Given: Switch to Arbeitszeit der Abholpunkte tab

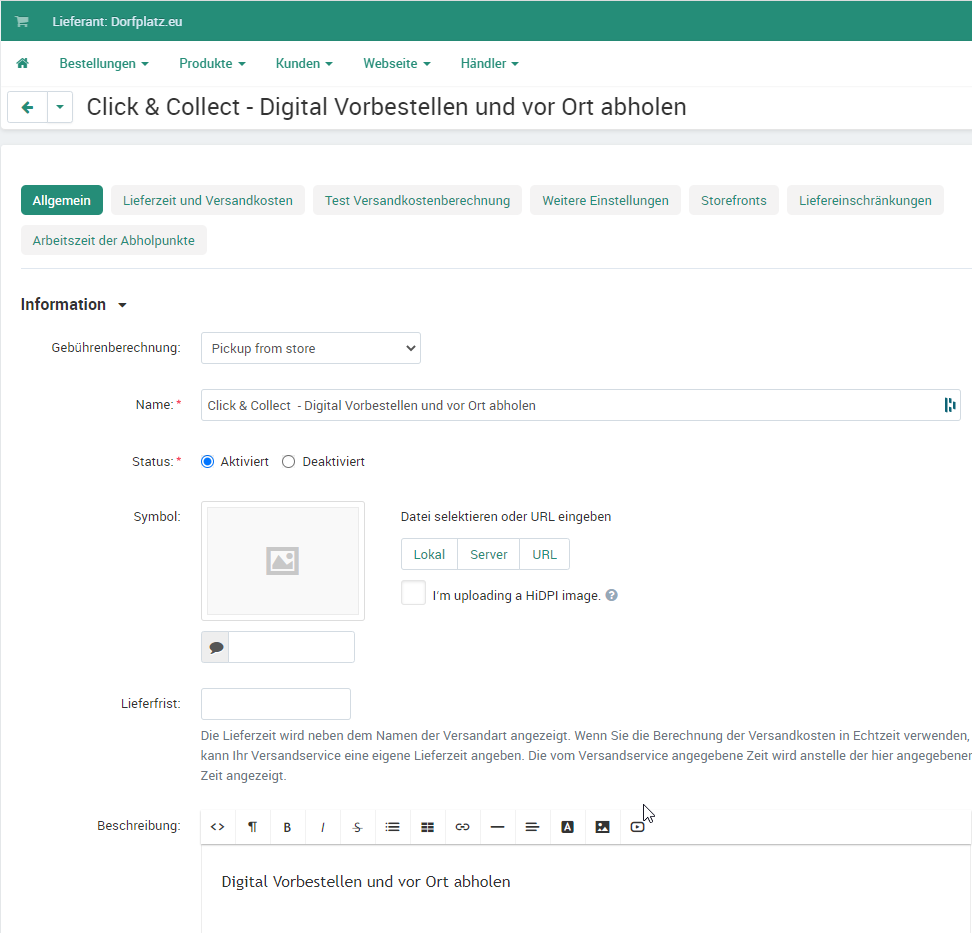Looking at the screenshot, I should click(x=114, y=241).
